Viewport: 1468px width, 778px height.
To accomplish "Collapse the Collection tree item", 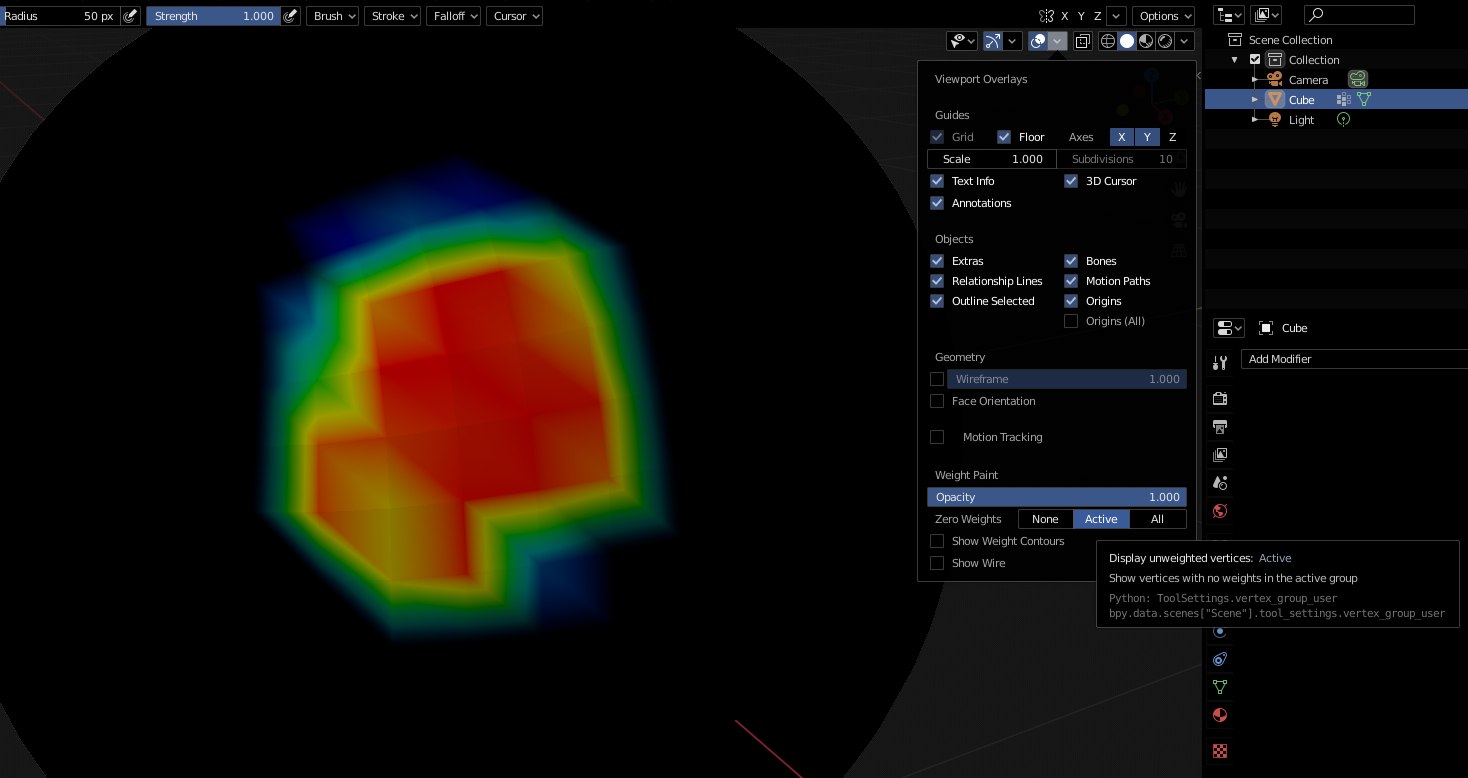I will point(1235,59).
